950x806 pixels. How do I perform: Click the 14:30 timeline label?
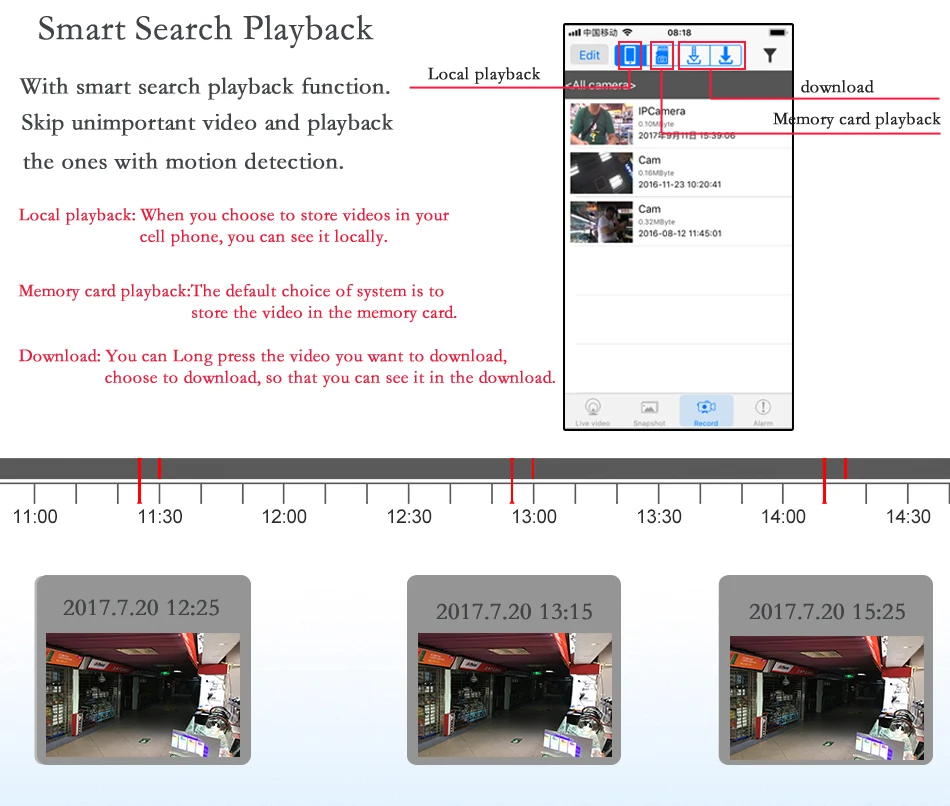[x=908, y=517]
